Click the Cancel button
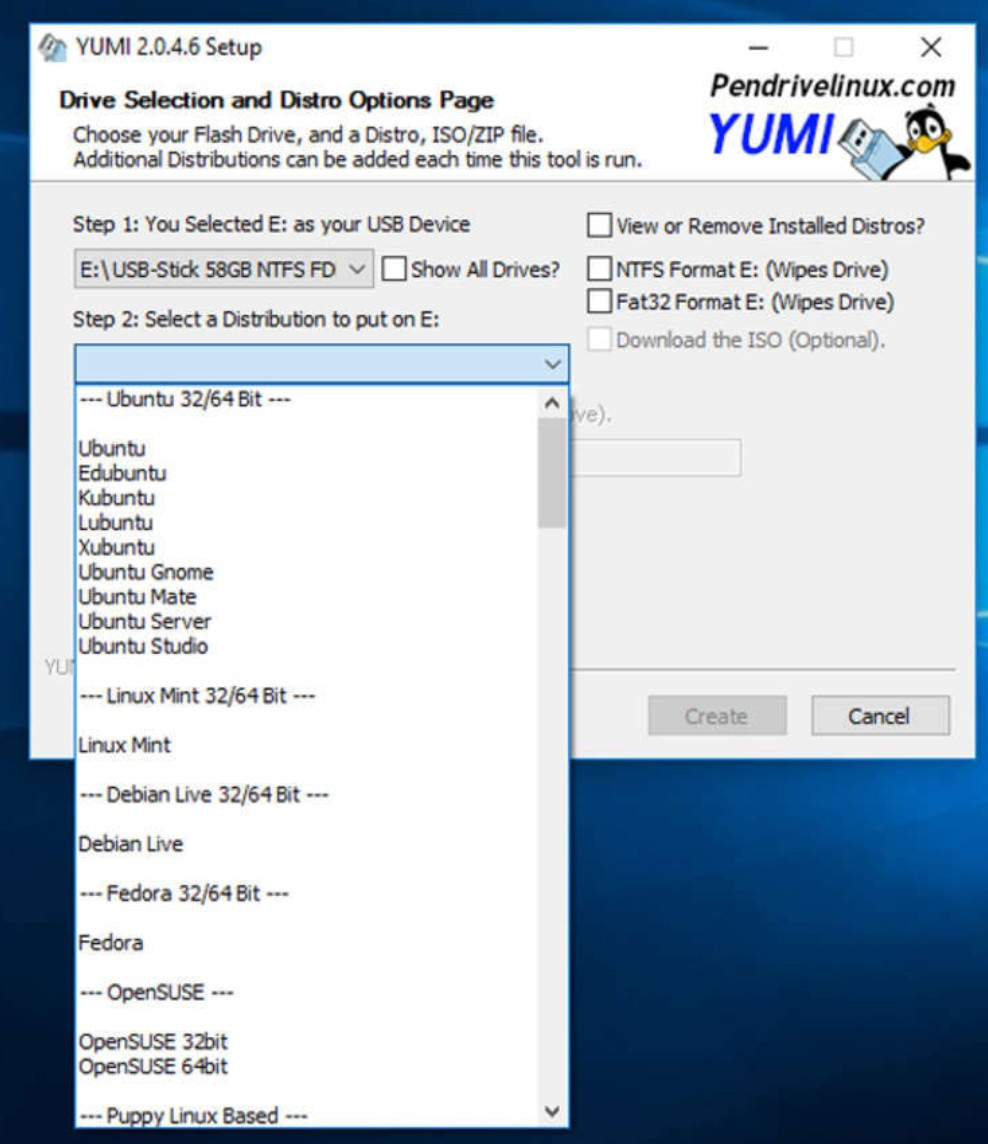 [880, 716]
